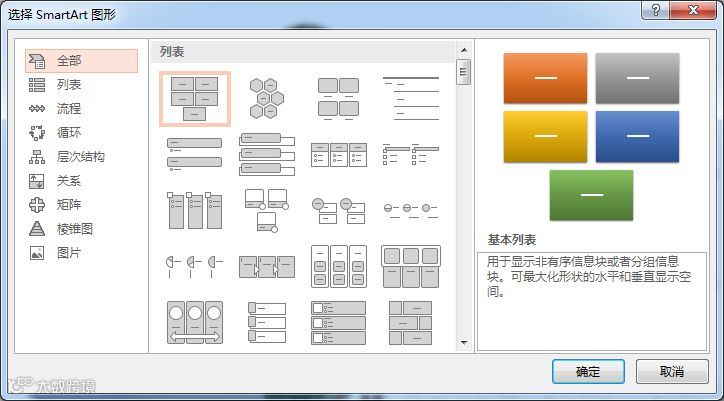
Task: Choose the vertical box list layout
Action: coord(266,155)
